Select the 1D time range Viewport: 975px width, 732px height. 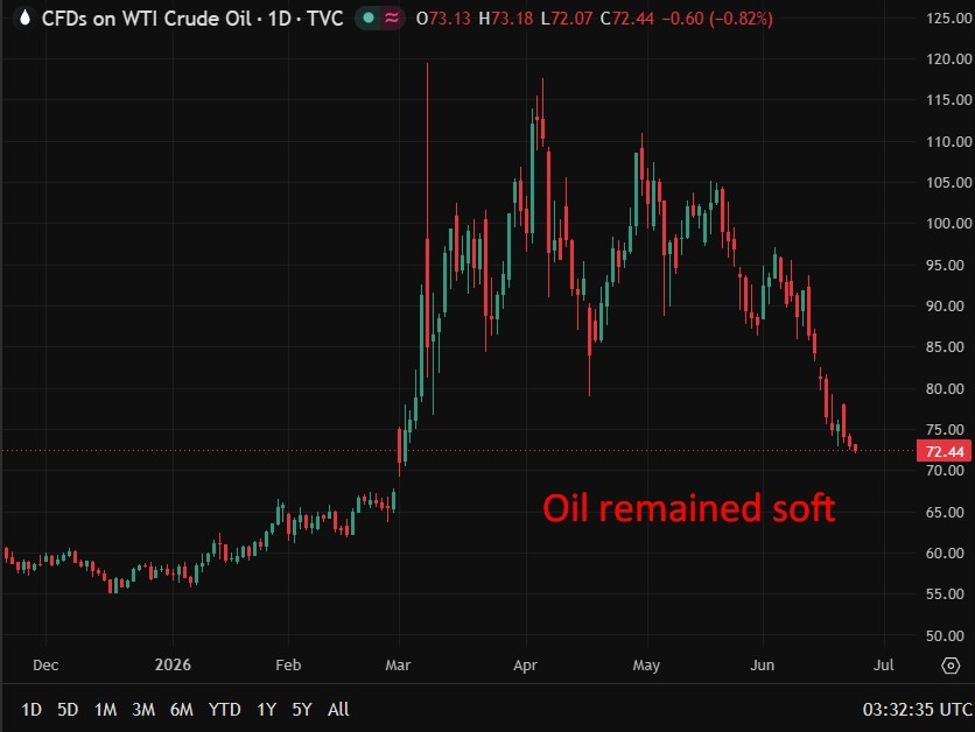click(x=31, y=709)
